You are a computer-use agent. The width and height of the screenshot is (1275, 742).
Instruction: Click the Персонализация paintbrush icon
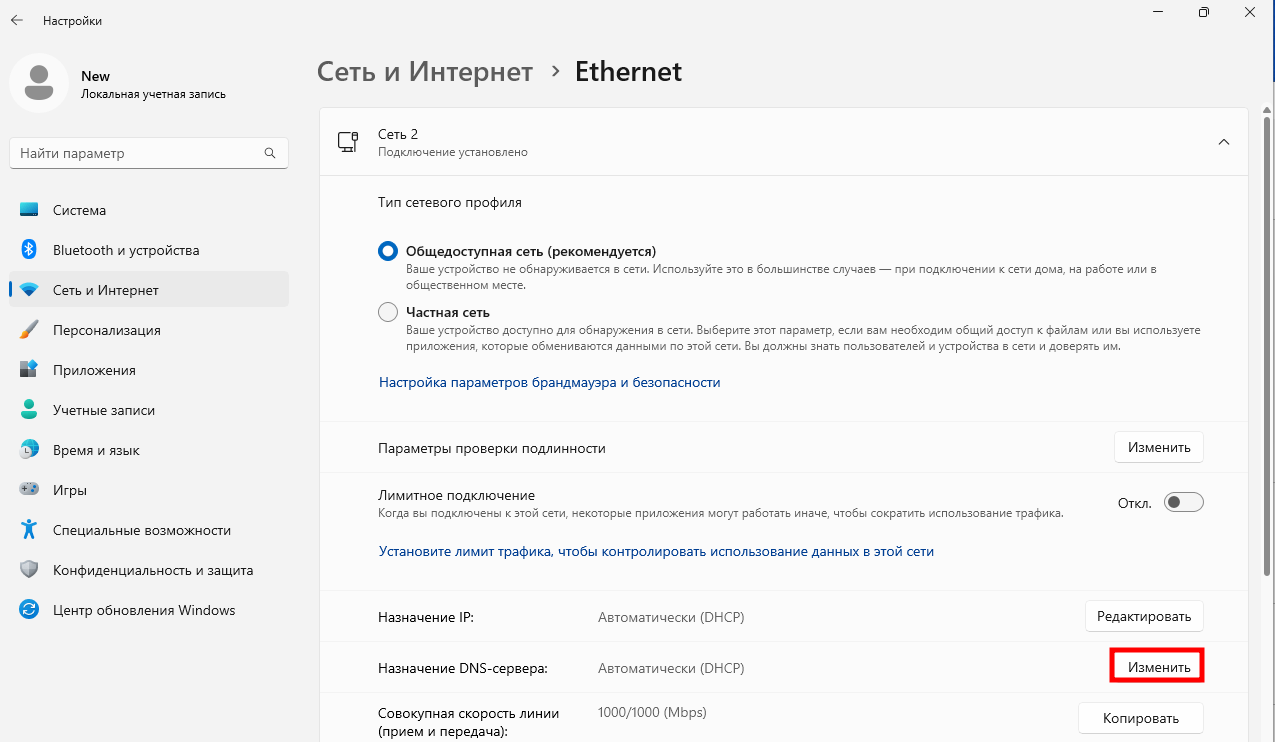pos(29,330)
